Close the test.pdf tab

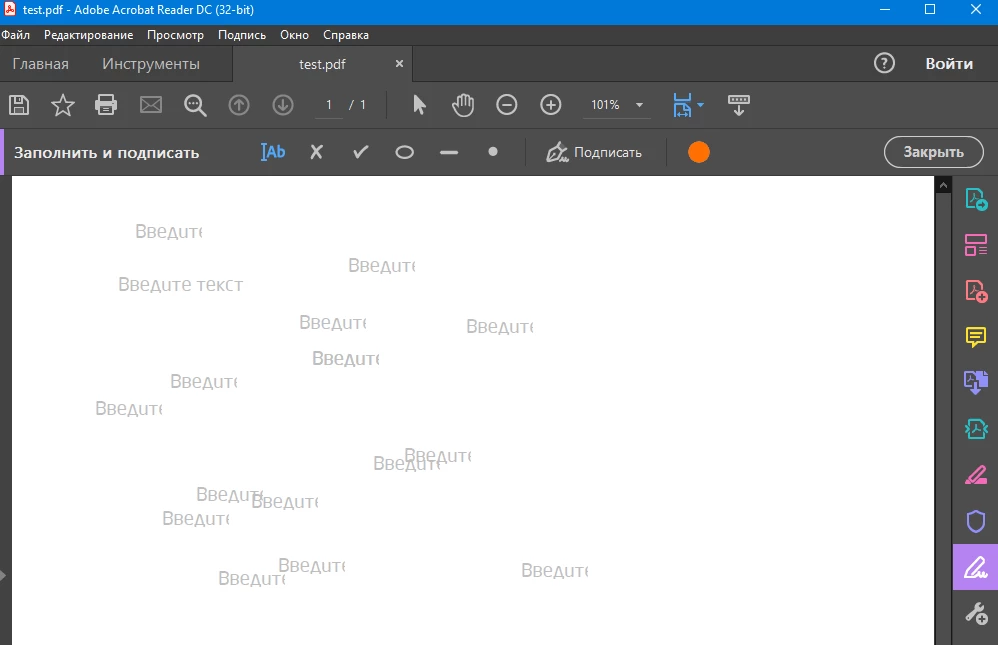[399, 64]
